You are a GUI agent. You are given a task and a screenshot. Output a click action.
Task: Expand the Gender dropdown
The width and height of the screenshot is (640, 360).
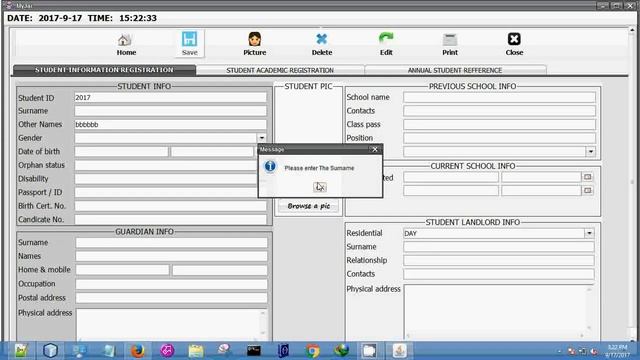(x=262, y=138)
